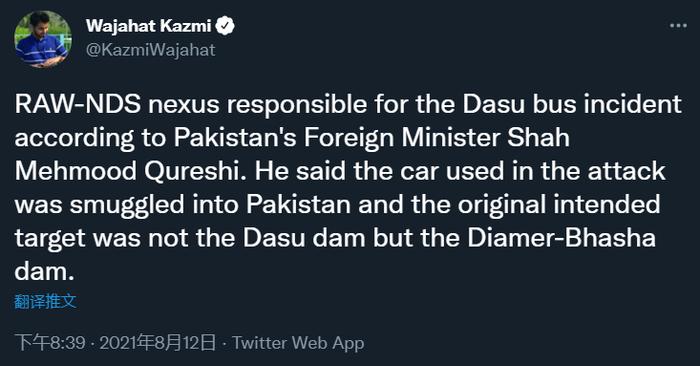Click "Dasu bus incident" in the first line

click(572, 104)
